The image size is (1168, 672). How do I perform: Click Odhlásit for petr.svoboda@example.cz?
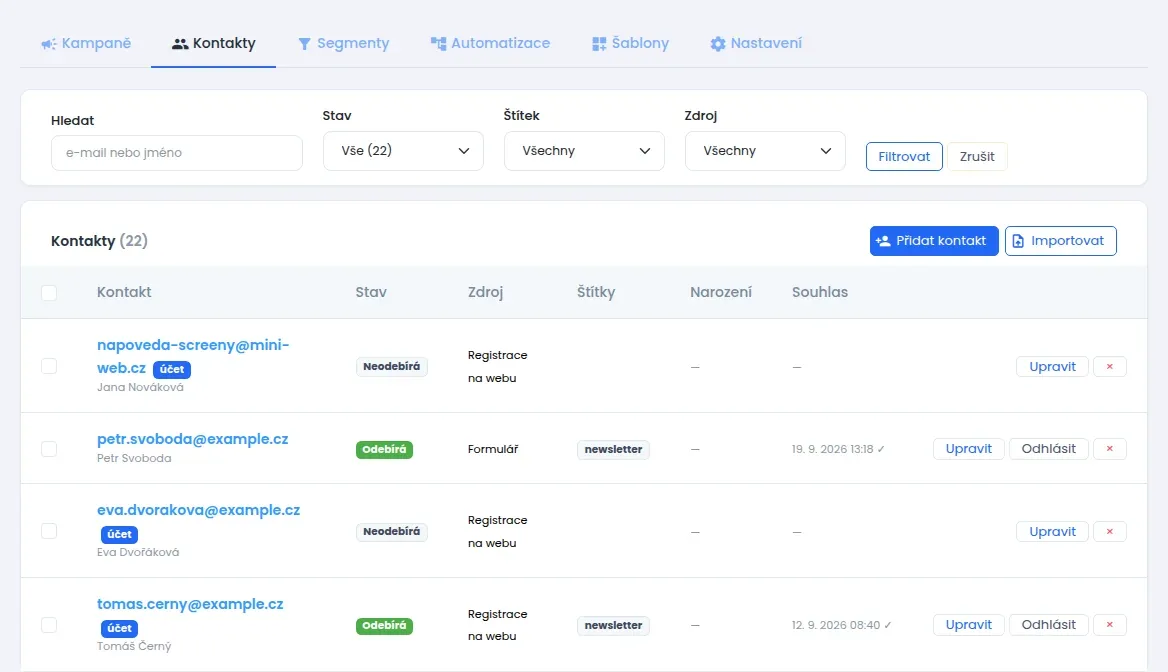point(1048,448)
